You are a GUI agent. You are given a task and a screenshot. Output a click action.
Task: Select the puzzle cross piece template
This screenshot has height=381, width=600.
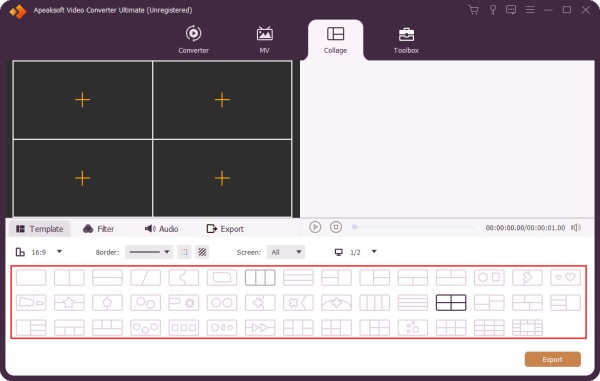[260, 303]
